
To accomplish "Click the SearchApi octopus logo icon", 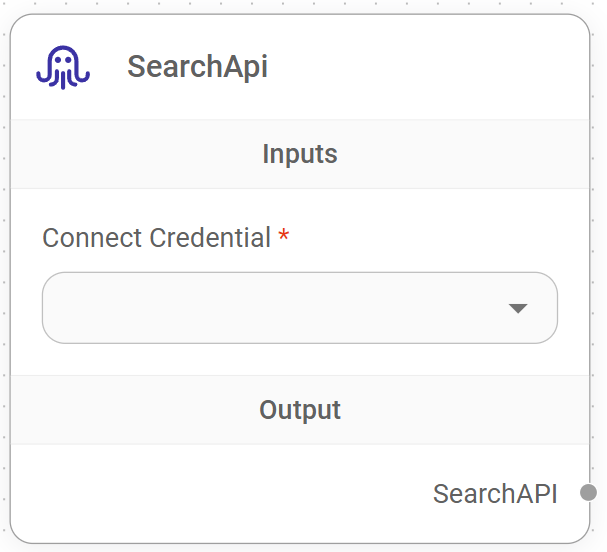I will [x=63, y=67].
